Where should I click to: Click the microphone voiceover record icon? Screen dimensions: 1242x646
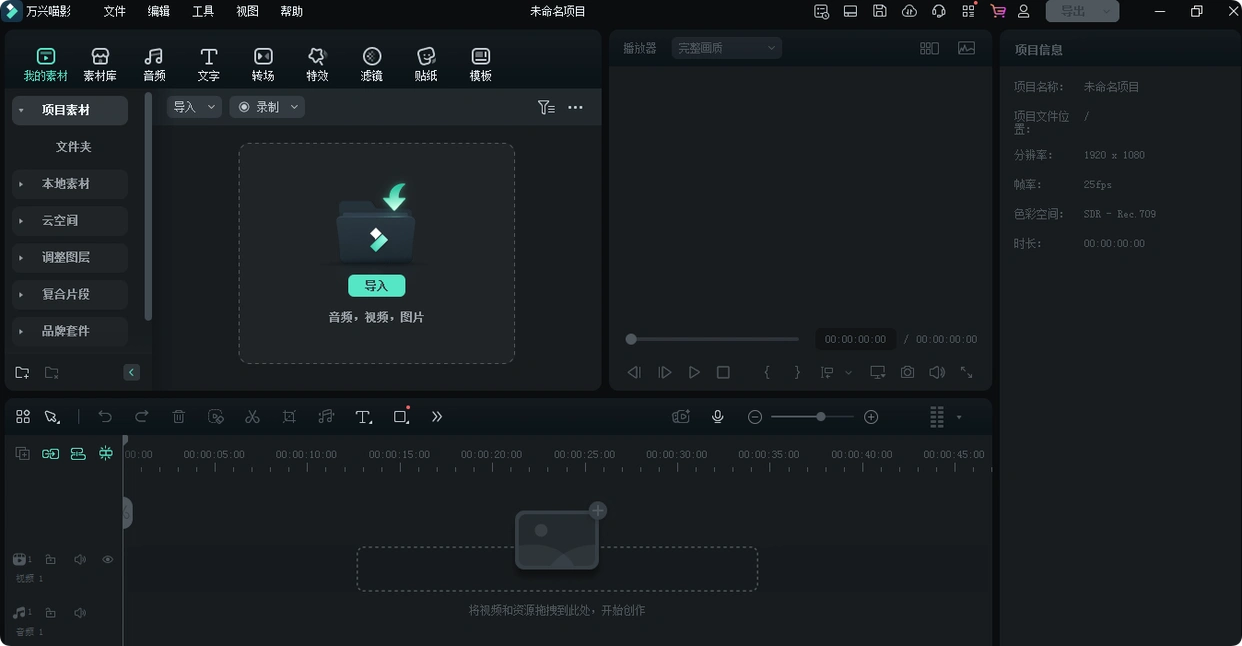tap(717, 417)
